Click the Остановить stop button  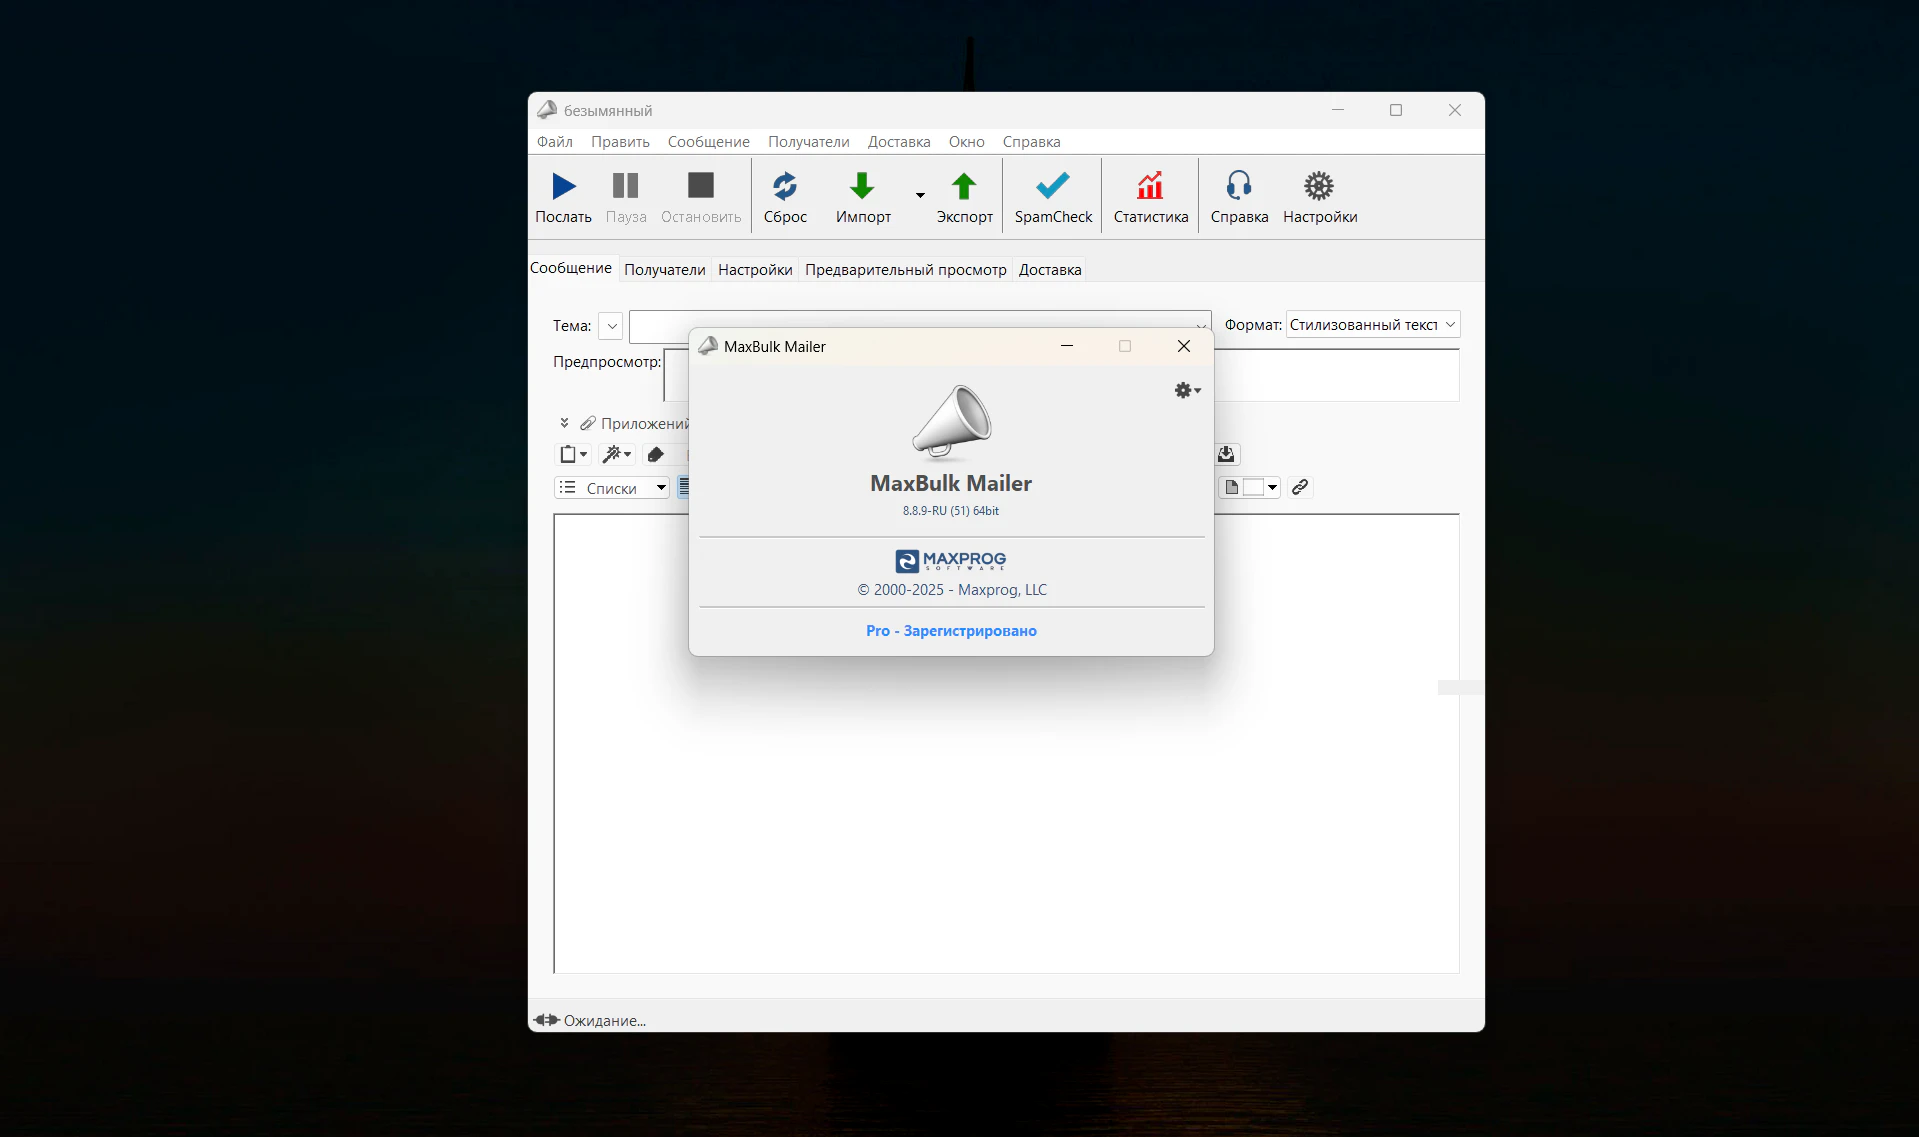coord(701,197)
